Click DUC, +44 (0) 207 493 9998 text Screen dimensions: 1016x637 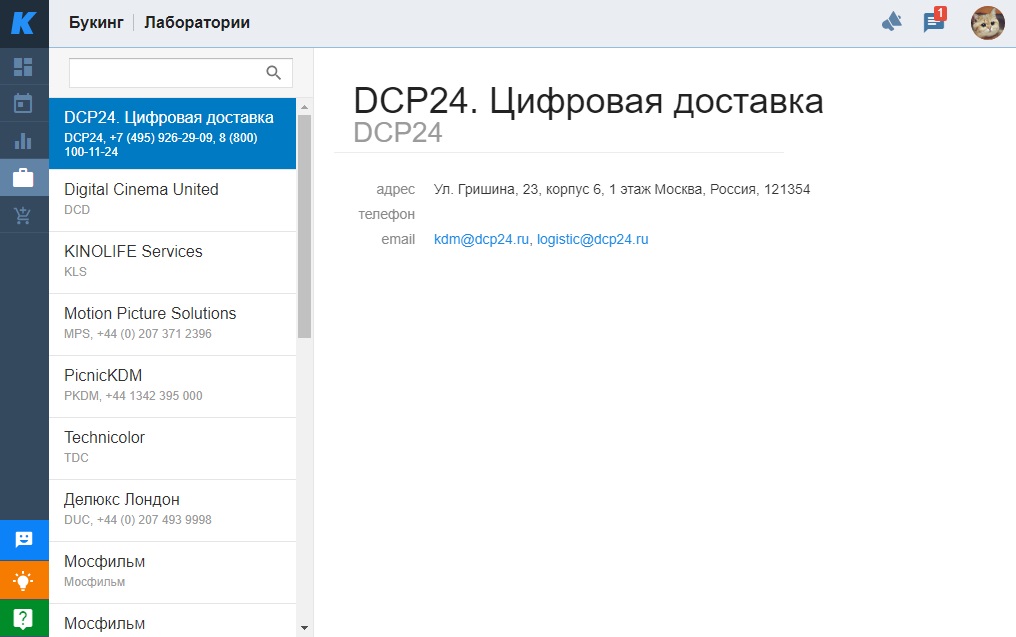pos(138,520)
